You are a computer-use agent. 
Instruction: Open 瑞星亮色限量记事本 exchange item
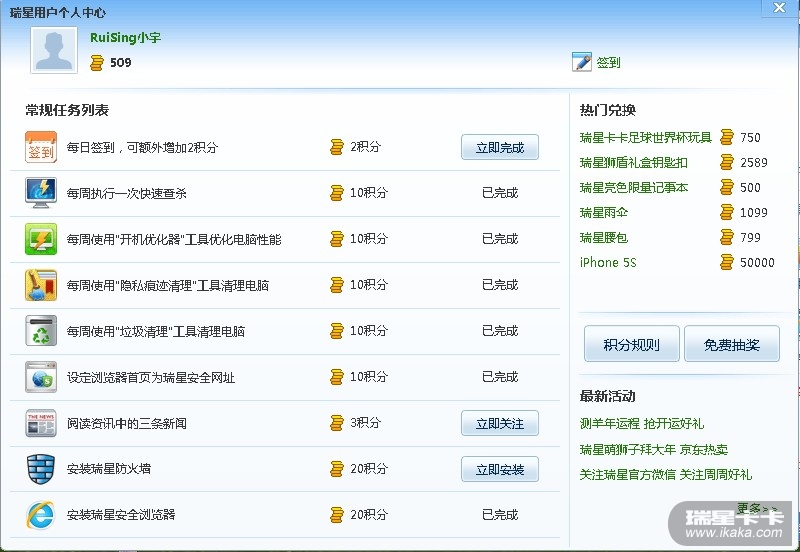[x=634, y=188]
